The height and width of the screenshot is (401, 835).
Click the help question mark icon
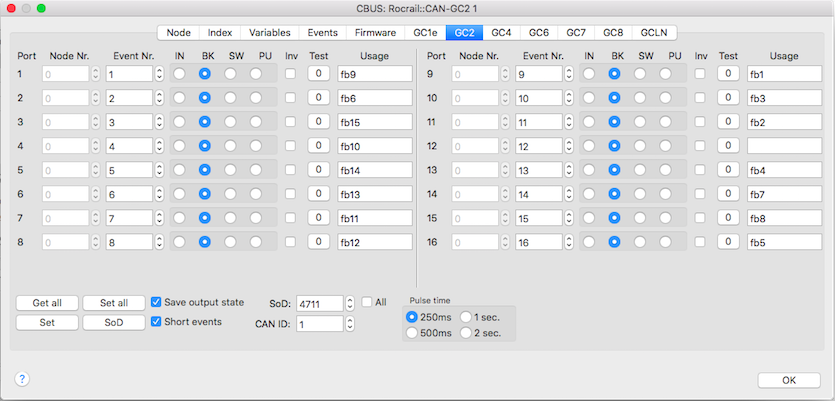(22, 379)
